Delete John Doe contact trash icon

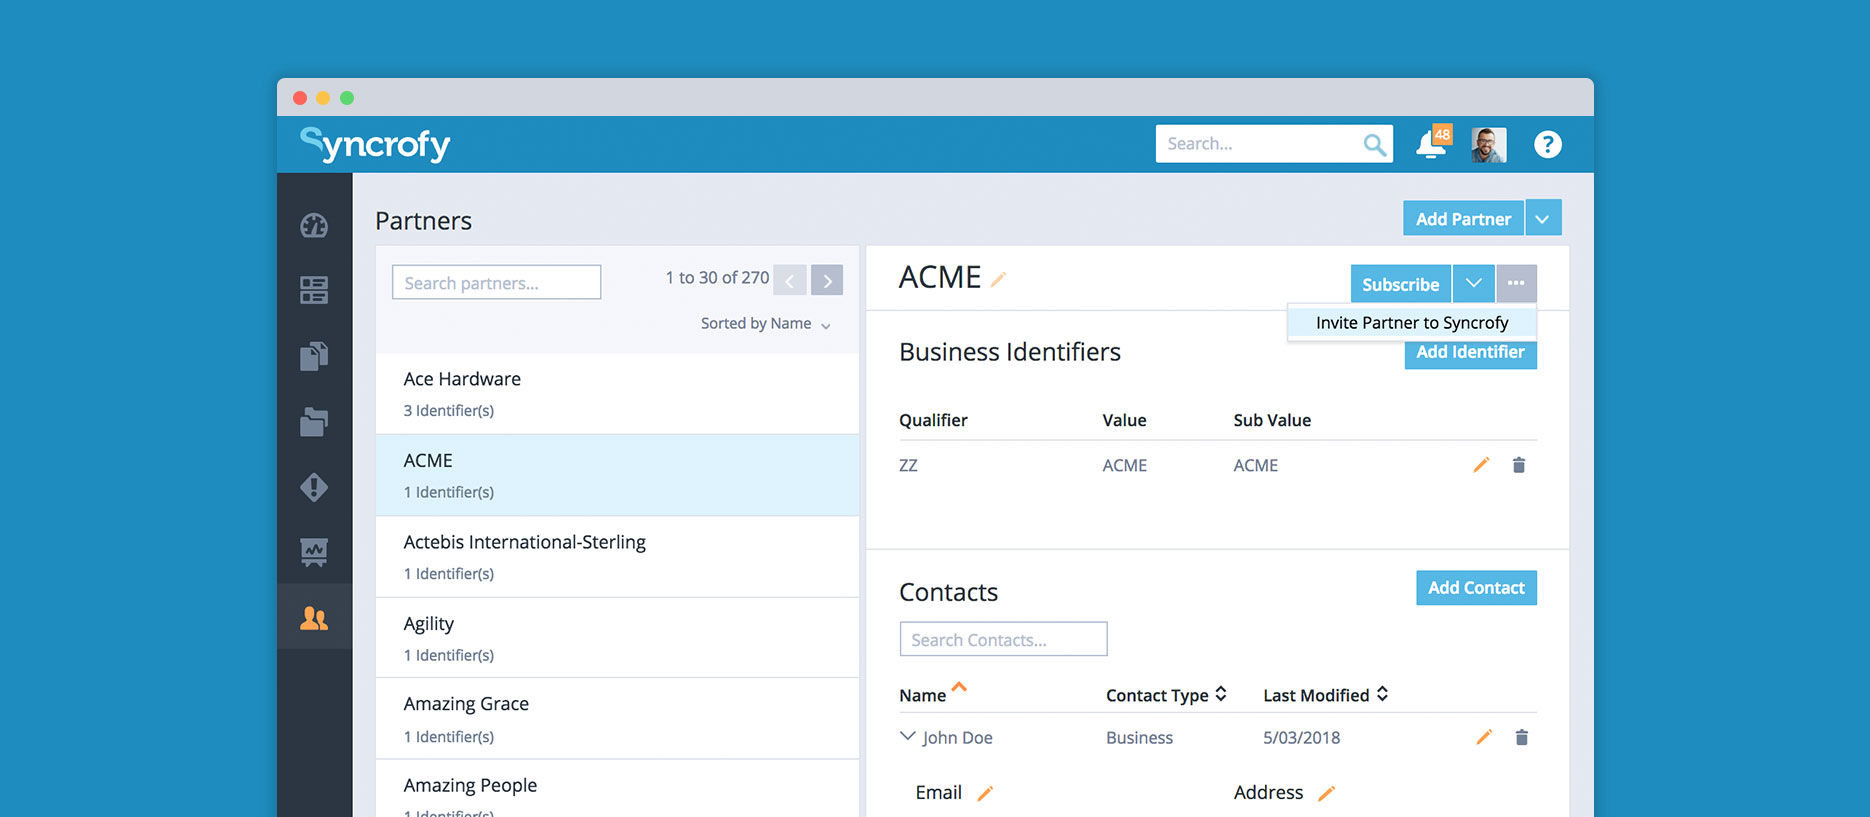click(1522, 737)
